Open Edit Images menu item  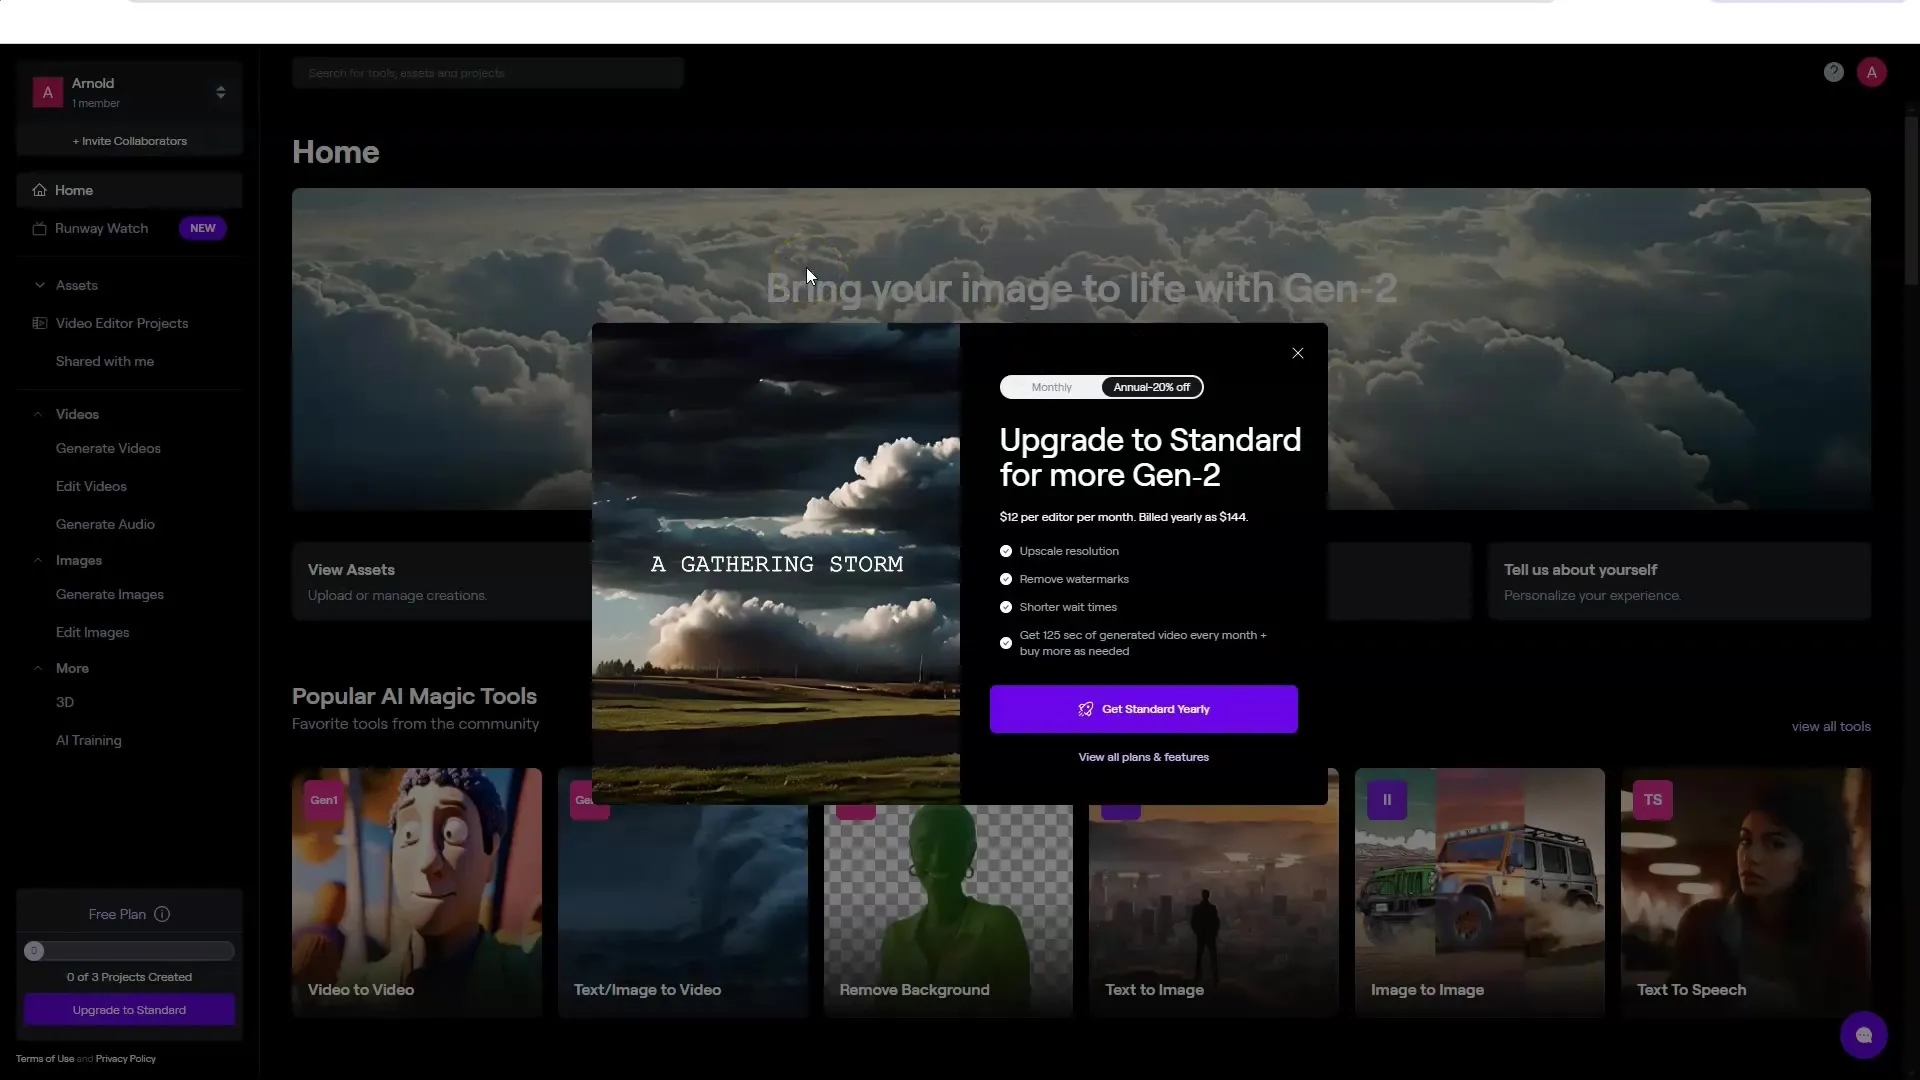pos(92,632)
